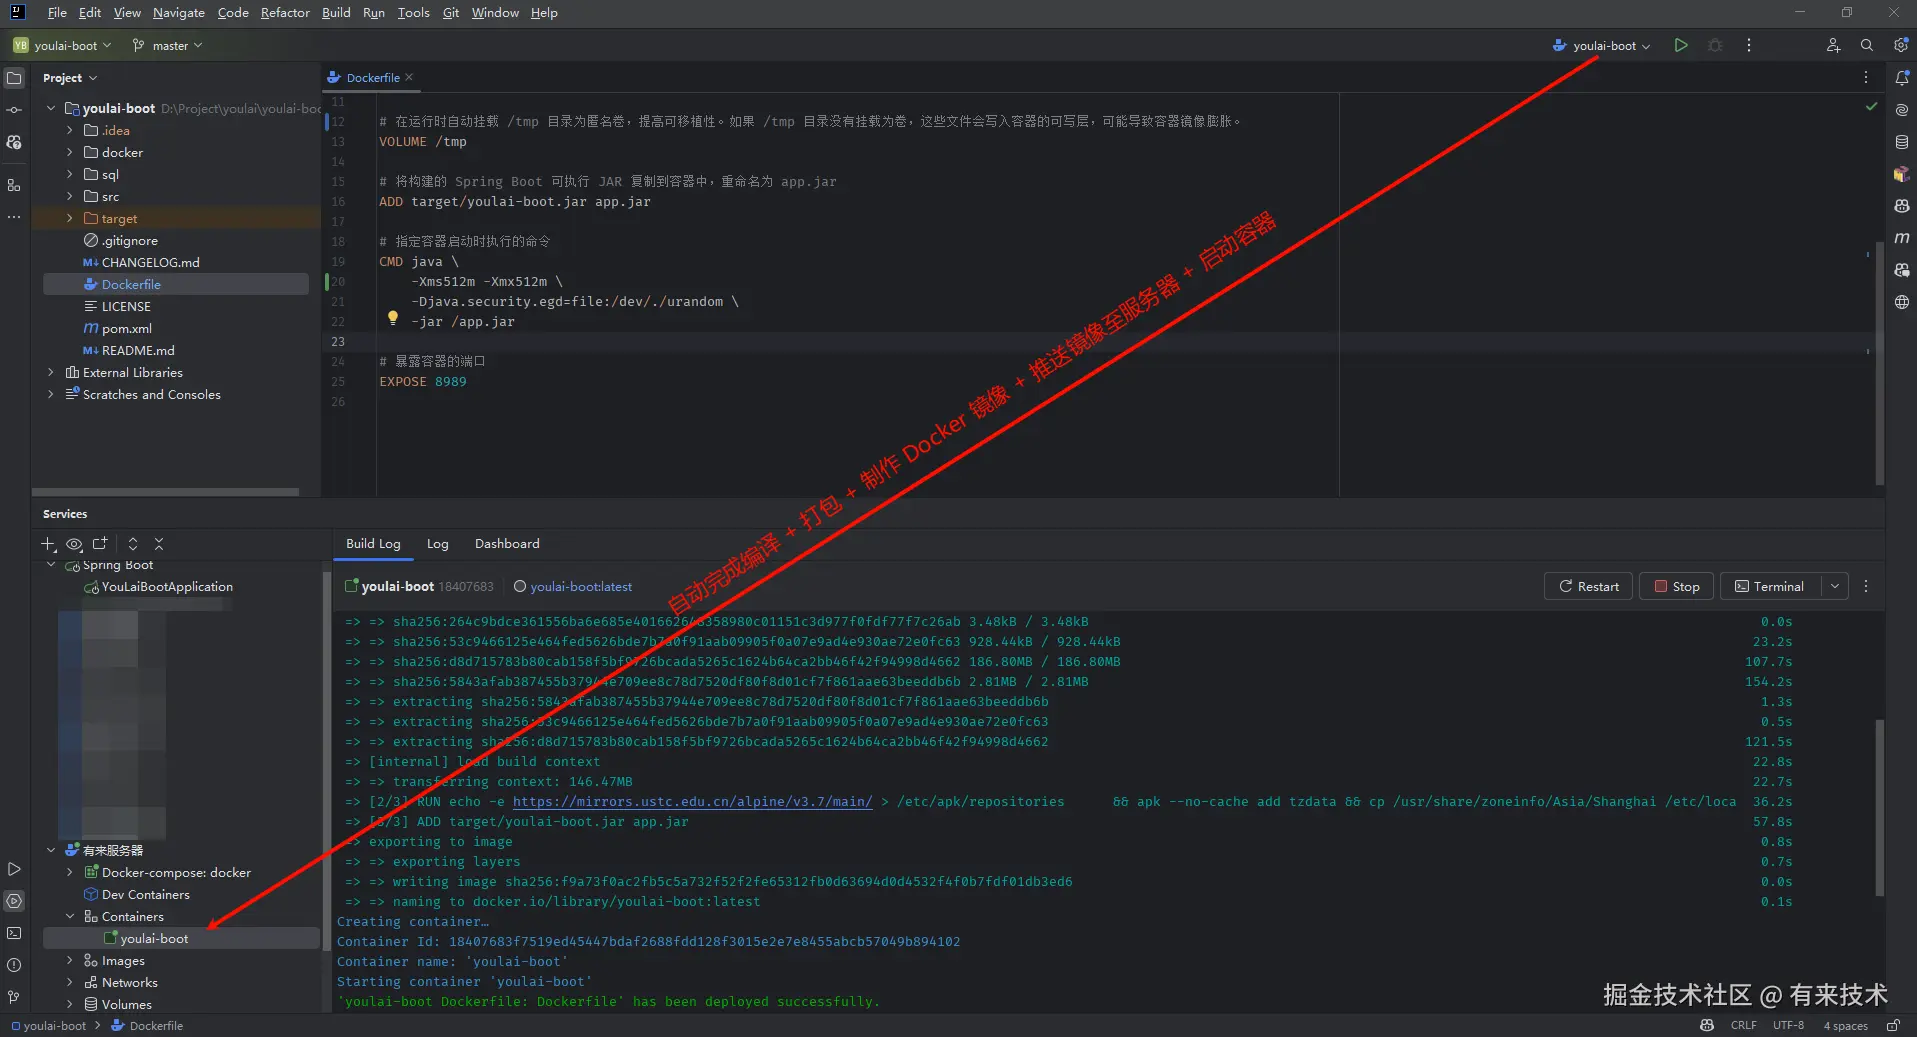Toggle the Services view options eye icon
This screenshot has height=1037, width=1917.
coord(74,544)
